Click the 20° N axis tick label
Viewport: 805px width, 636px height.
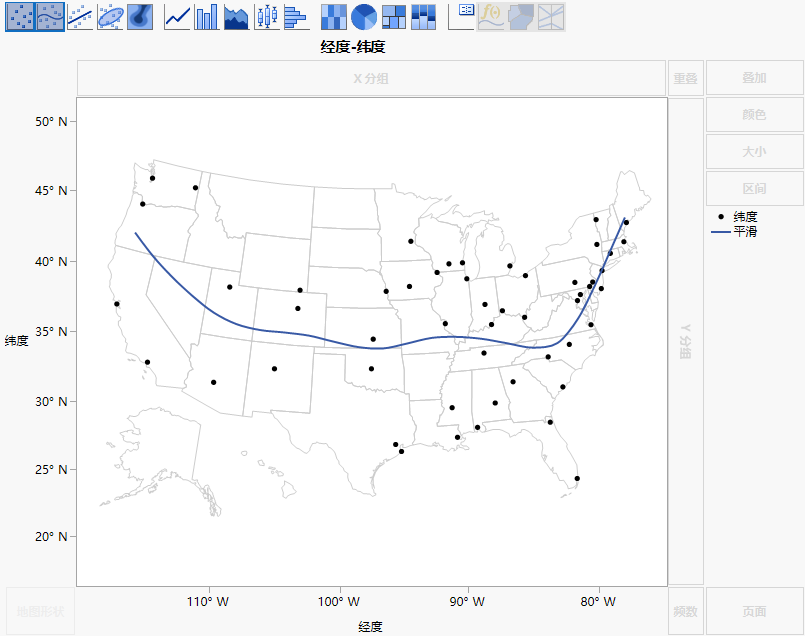(51, 536)
